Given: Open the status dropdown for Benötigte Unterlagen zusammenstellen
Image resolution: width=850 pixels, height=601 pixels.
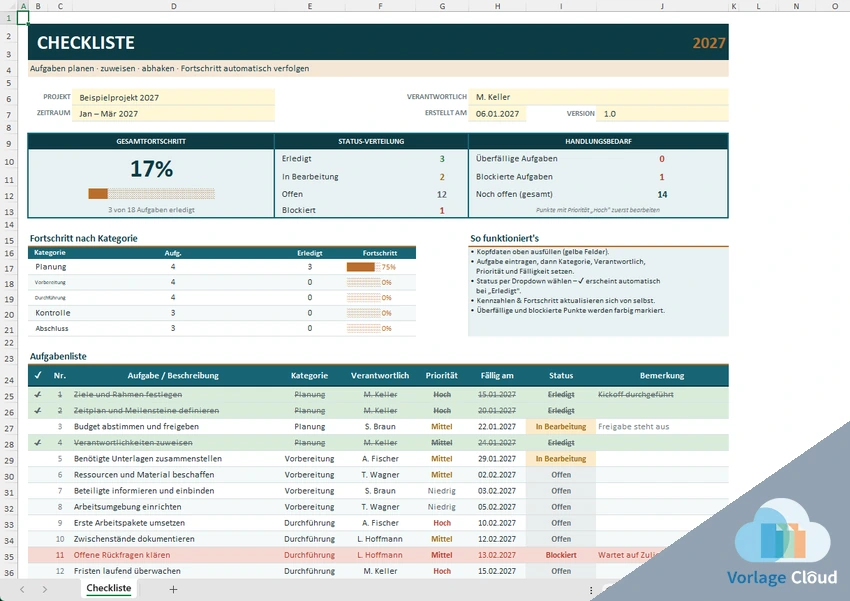Looking at the screenshot, I should click(x=561, y=458).
